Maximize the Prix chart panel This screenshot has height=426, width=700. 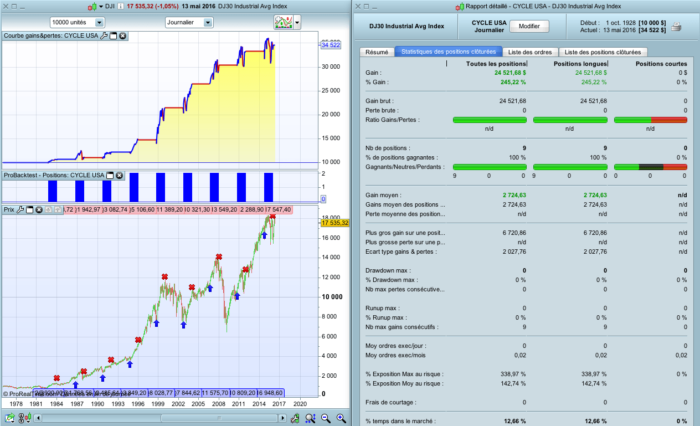[29, 209]
